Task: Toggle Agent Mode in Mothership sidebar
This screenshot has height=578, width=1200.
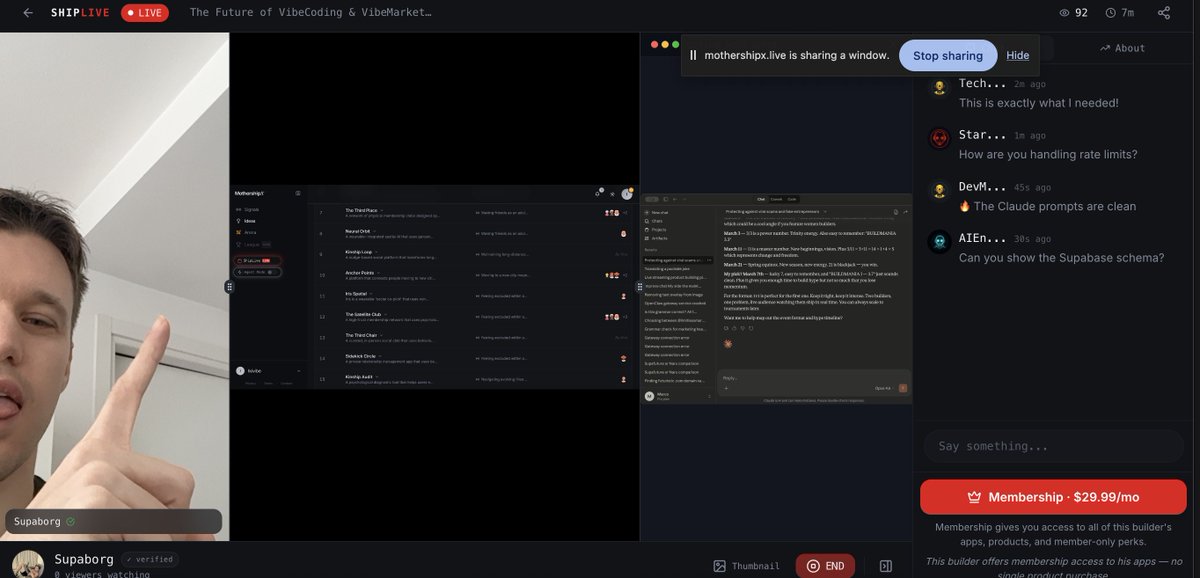Action: tap(257, 272)
